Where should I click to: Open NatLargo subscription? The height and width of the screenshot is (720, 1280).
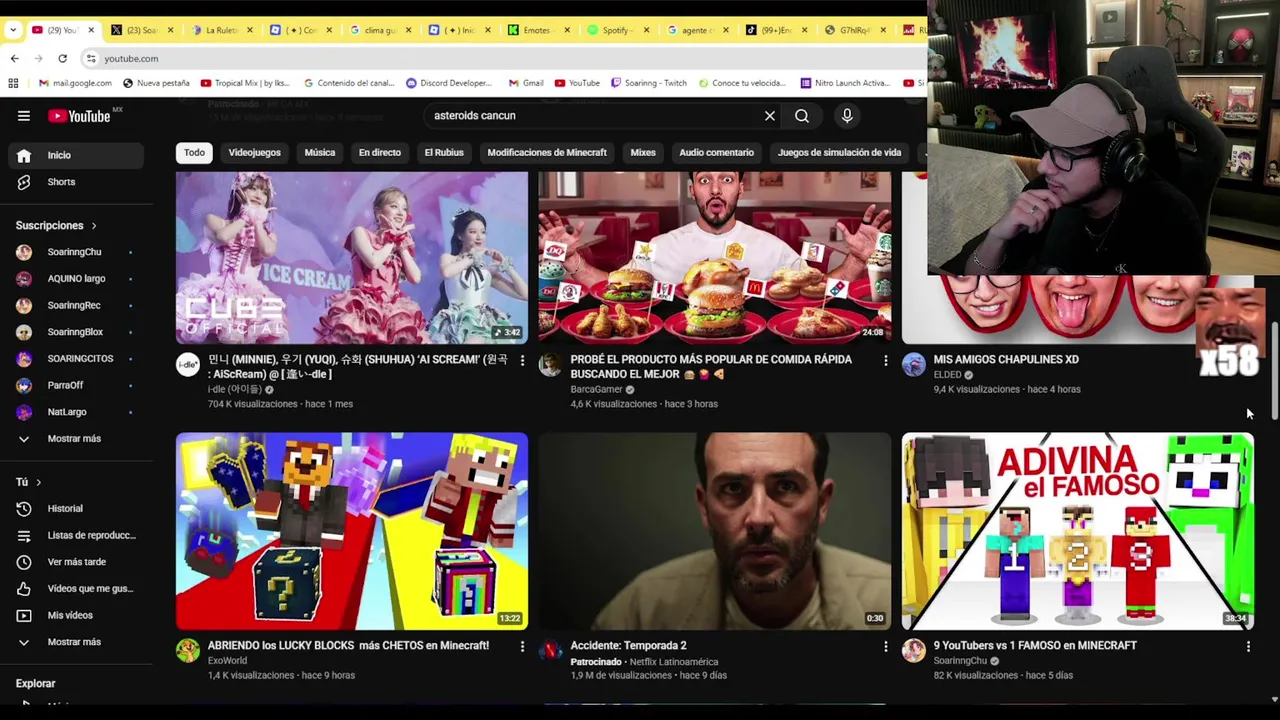(x=76, y=412)
